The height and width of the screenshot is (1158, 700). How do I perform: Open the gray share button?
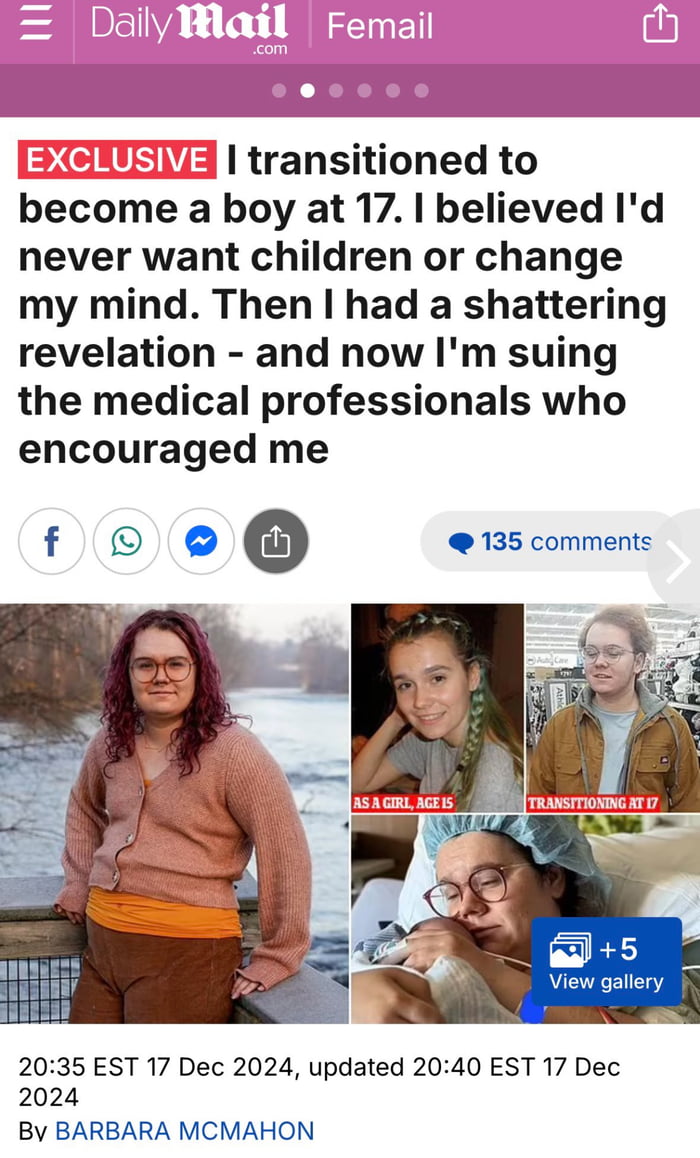click(x=276, y=541)
